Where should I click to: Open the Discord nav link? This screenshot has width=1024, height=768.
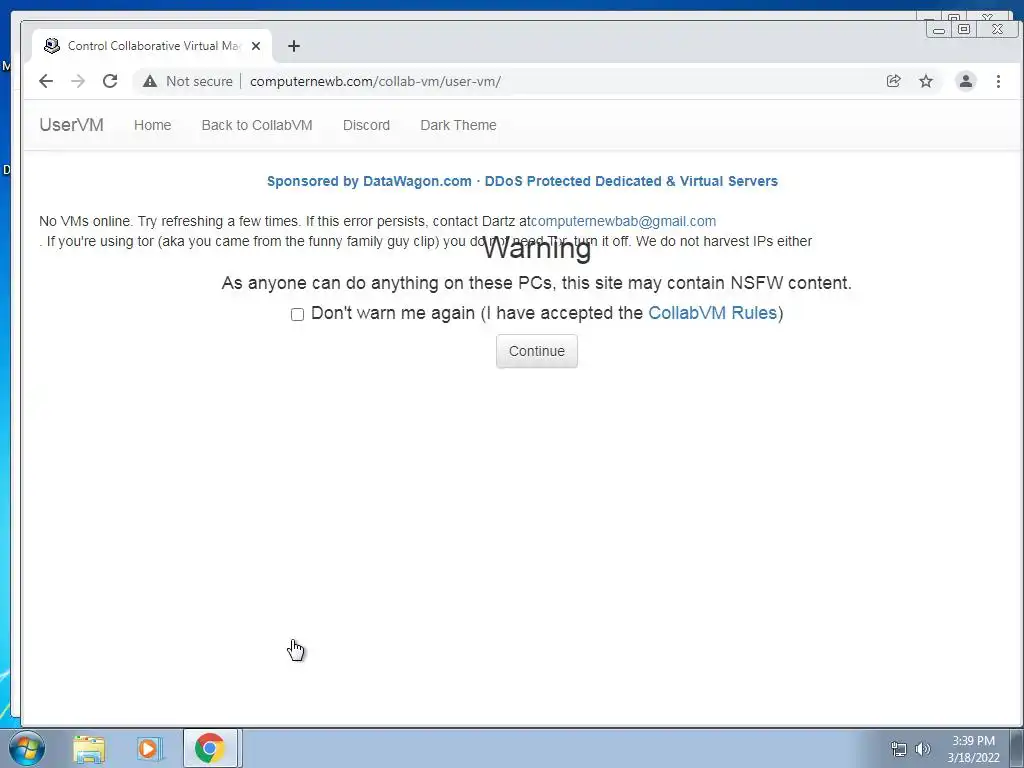(x=366, y=125)
